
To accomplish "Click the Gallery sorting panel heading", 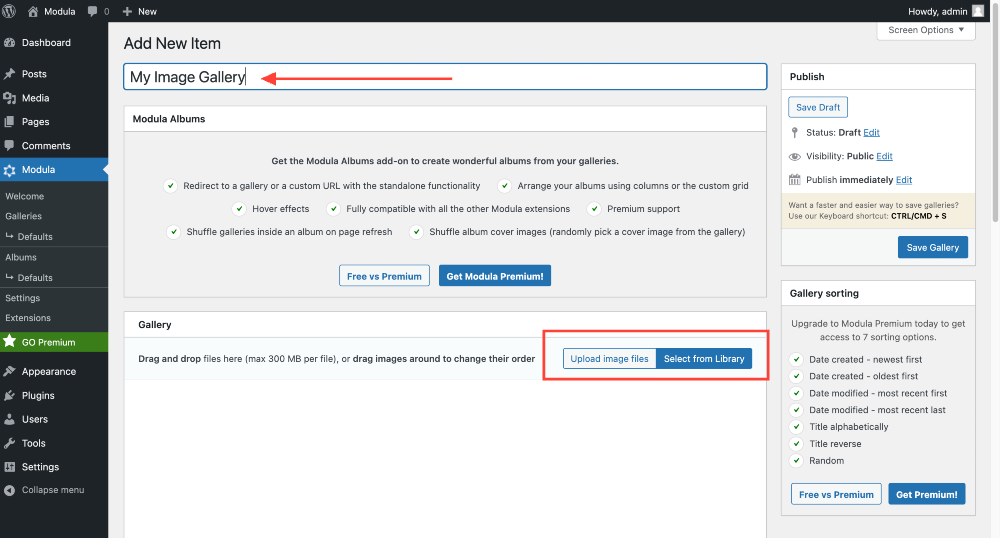I will point(824,293).
